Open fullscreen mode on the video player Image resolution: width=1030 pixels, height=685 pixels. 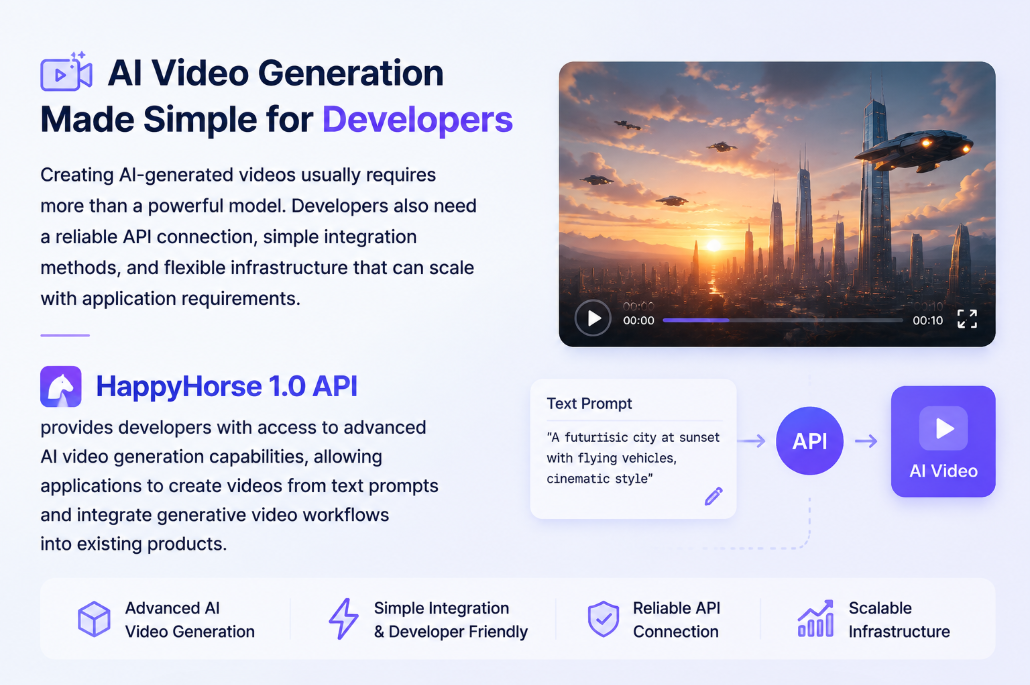coord(967,319)
